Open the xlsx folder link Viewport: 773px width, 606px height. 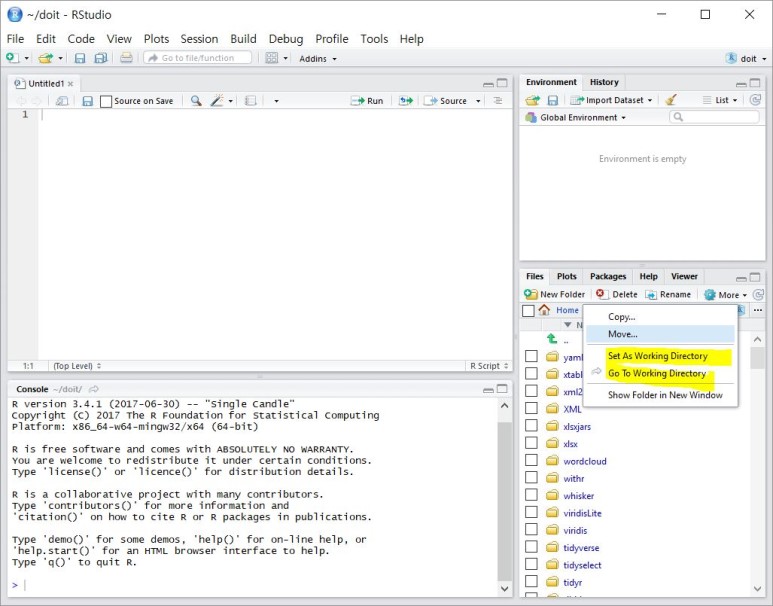pos(570,444)
